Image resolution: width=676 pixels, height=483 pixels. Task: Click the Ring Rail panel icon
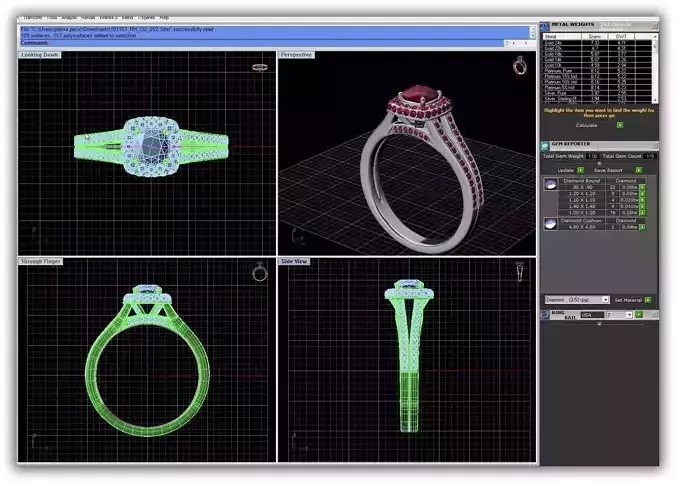[545, 314]
